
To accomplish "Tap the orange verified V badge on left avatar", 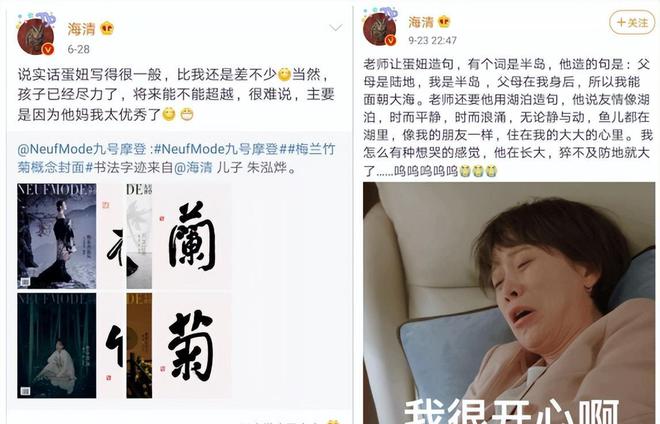I will point(48,49).
